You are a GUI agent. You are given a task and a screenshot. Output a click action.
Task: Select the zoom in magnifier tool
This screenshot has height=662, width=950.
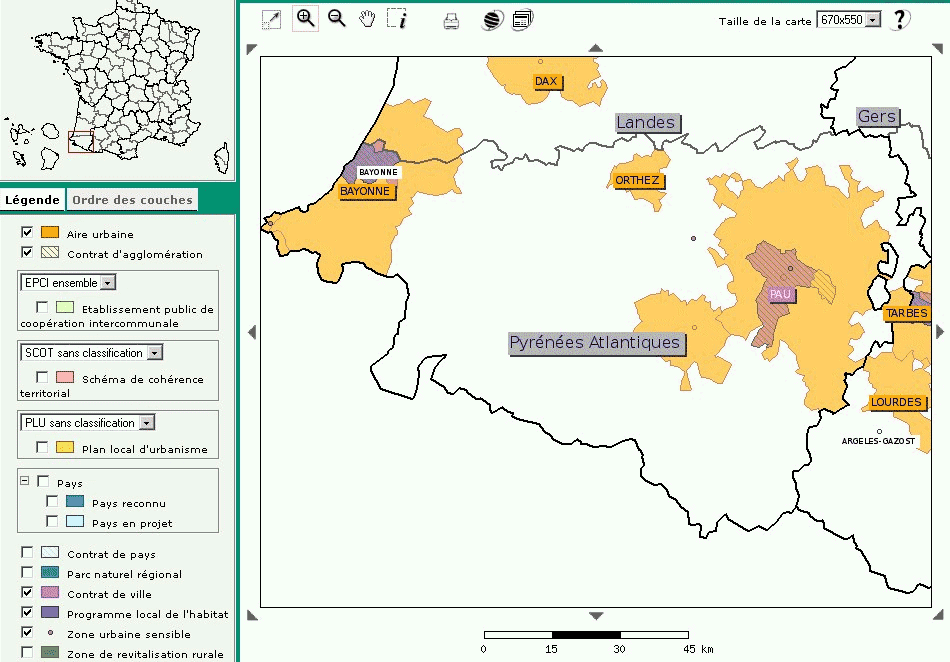point(305,19)
